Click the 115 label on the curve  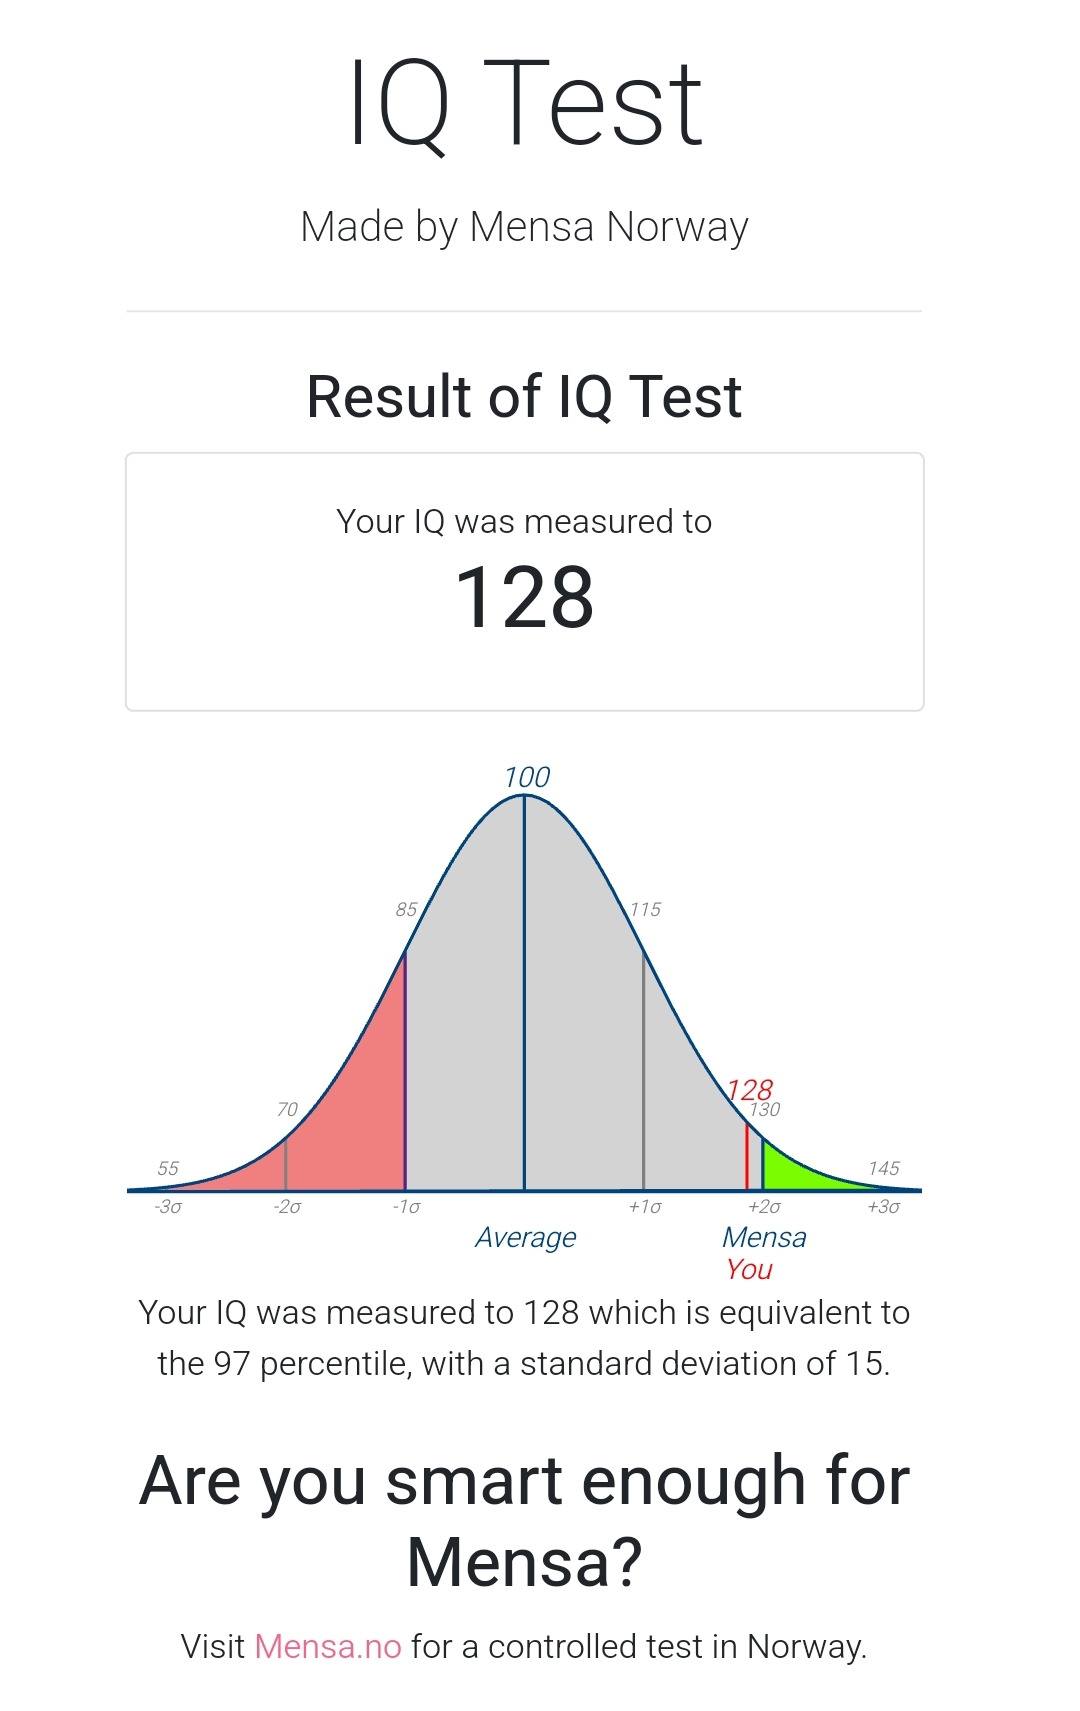coord(645,910)
